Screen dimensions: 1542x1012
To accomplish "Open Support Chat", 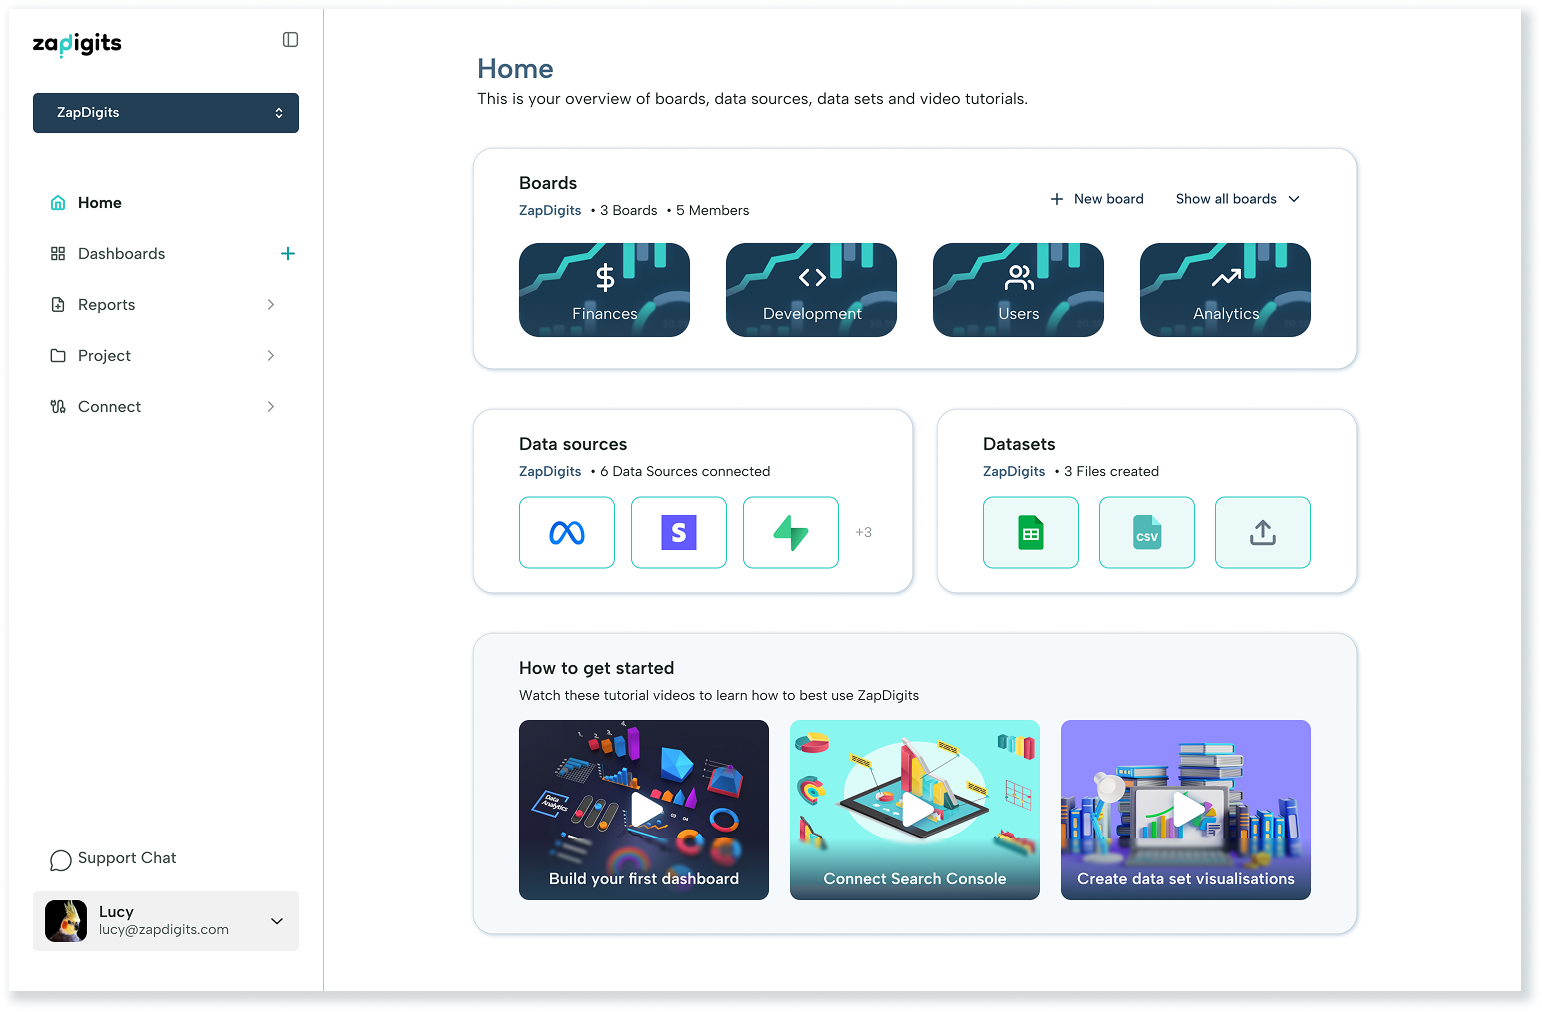I will [x=114, y=859].
